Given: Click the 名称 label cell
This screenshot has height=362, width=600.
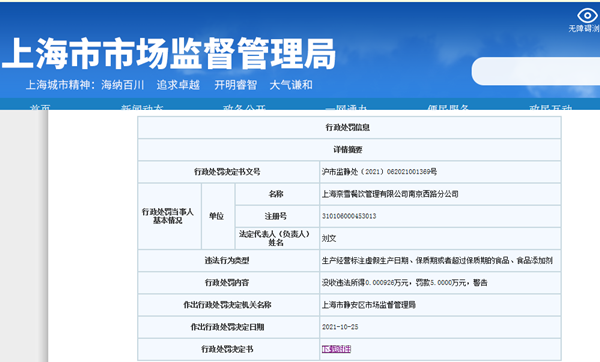Looking at the screenshot, I should pyautogui.click(x=277, y=194).
